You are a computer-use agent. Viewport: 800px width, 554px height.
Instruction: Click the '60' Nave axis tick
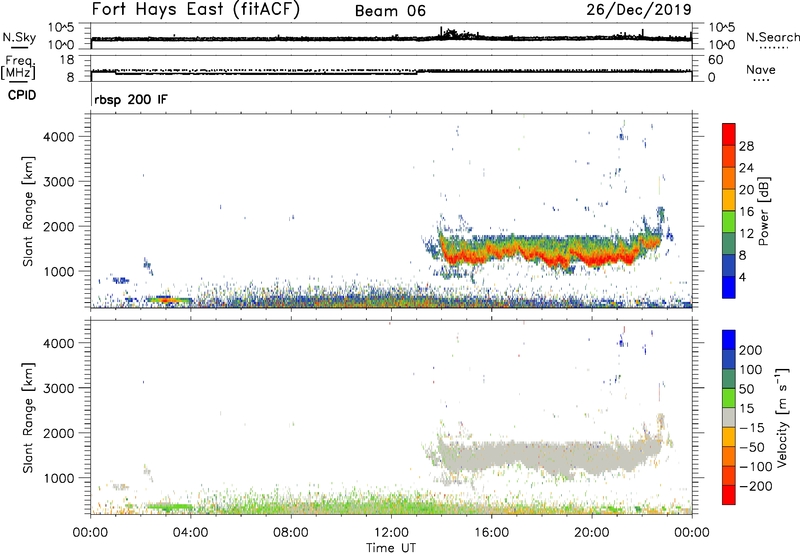tap(715, 60)
